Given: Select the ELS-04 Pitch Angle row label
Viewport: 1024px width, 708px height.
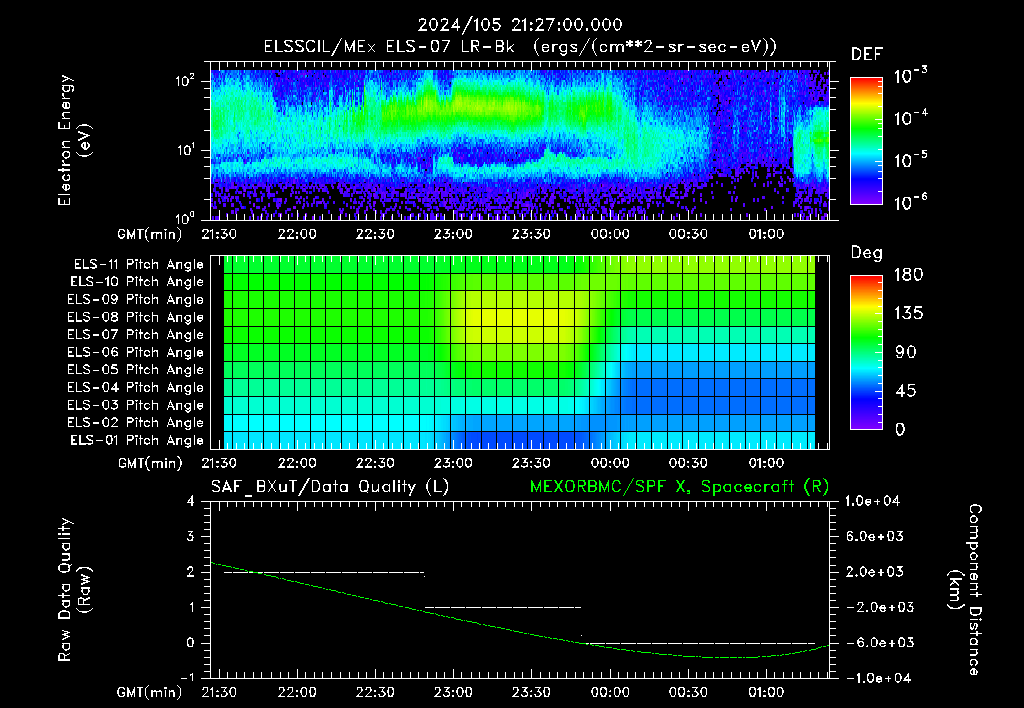Looking at the screenshot, I should [135, 387].
